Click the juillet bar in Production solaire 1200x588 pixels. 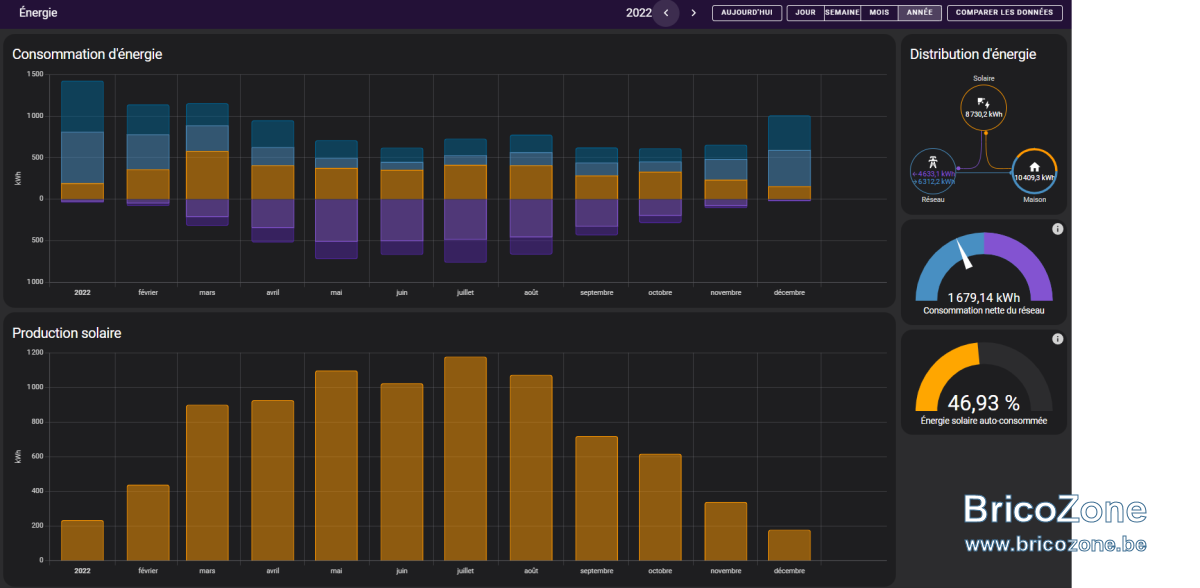465,459
